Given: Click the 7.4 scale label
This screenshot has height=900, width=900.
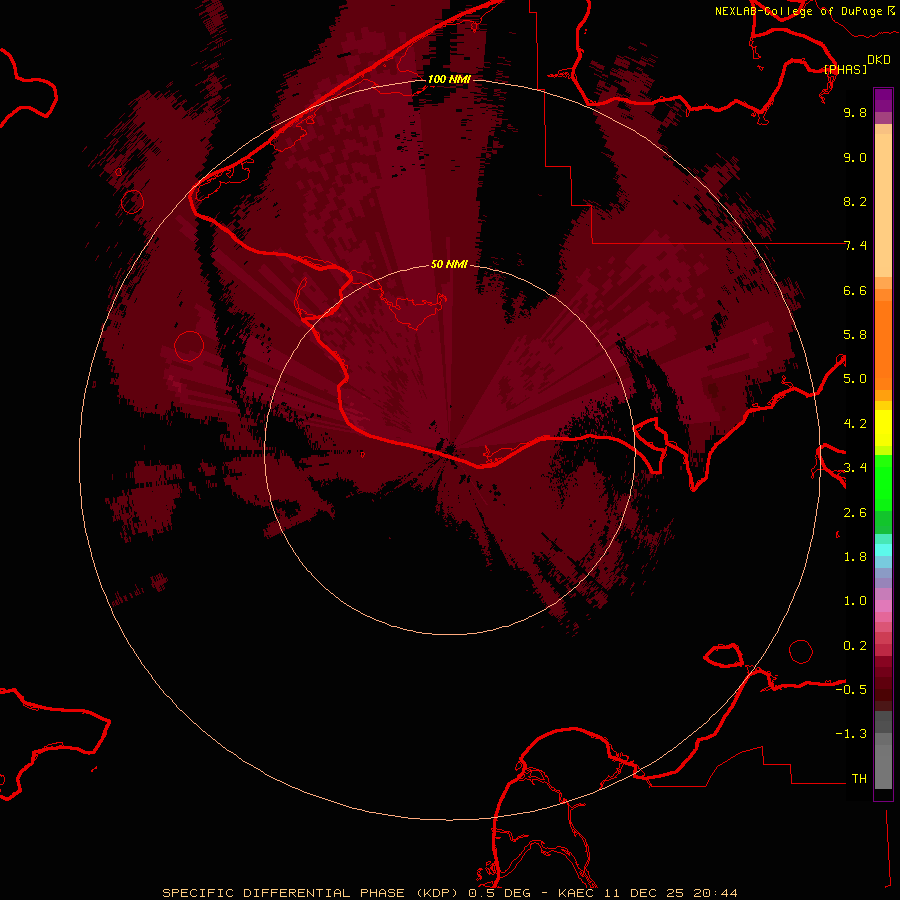Looking at the screenshot, I should click(855, 246).
